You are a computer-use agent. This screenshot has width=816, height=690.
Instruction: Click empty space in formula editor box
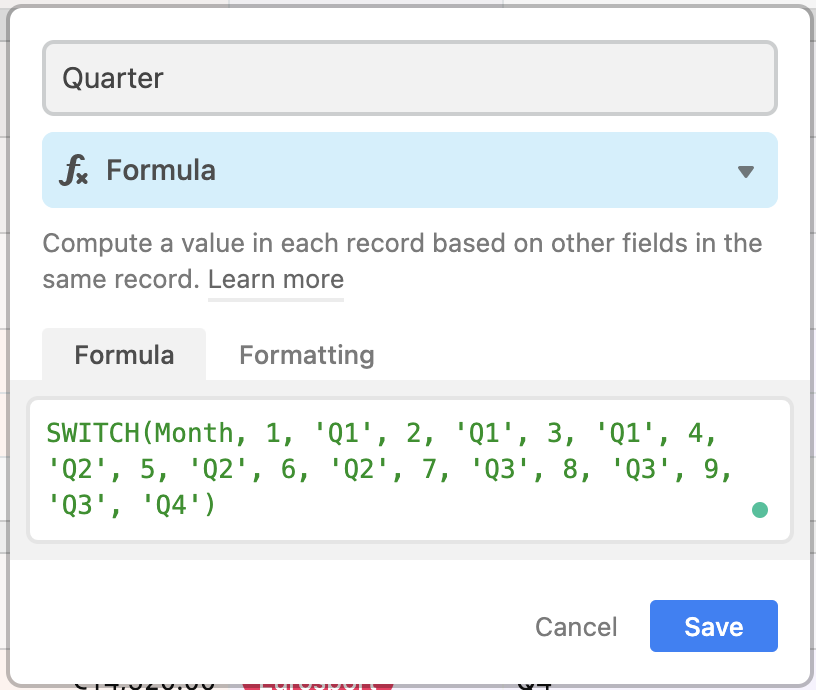pyautogui.click(x=480, y=508)
